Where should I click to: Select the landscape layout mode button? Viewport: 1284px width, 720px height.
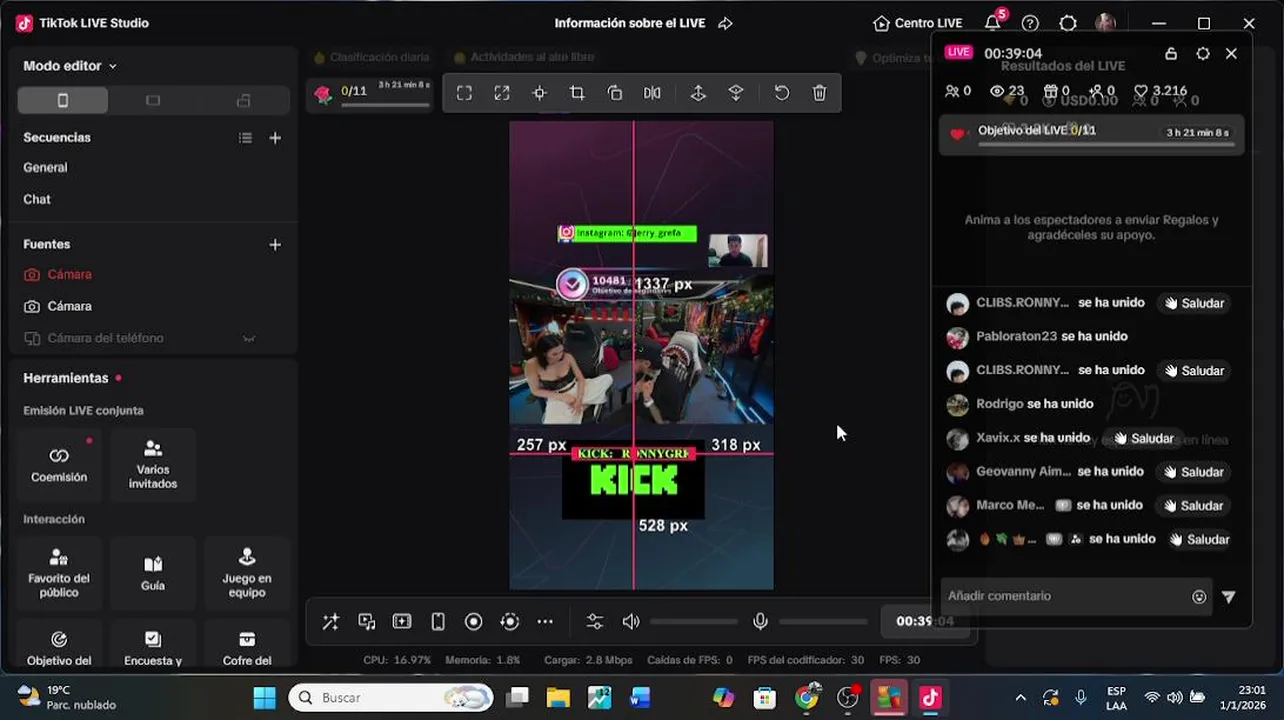coord(153,100)
